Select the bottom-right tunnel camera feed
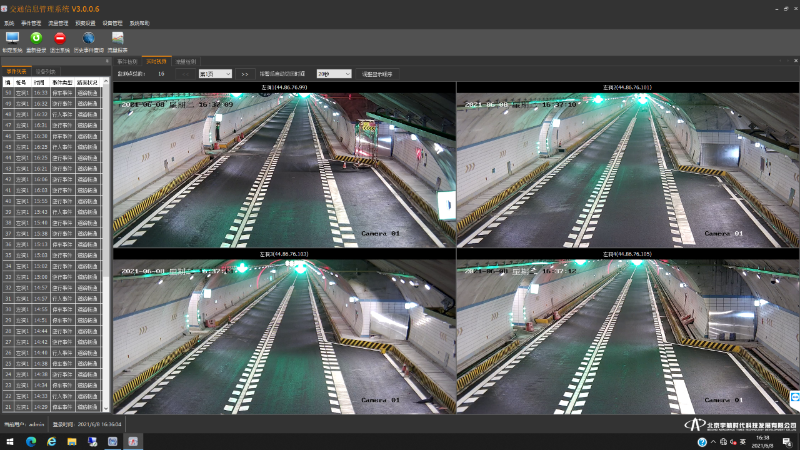The width and height of the screenshot is (800, 450). tap(627, 335)
